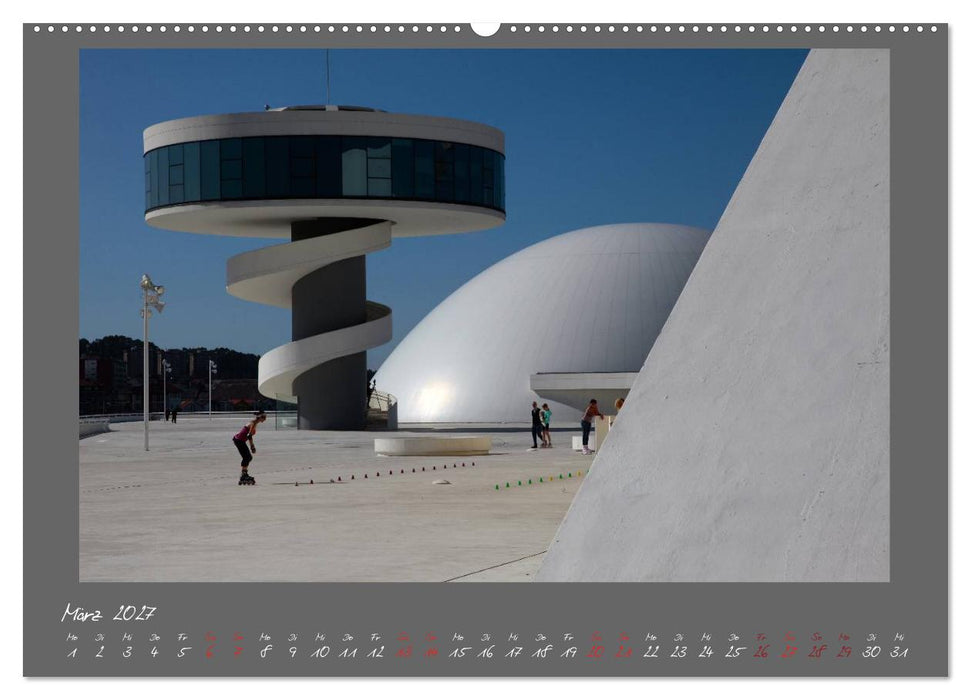Select red Saturday day 20
Screen dimensions: 971x700
point(596,652)
